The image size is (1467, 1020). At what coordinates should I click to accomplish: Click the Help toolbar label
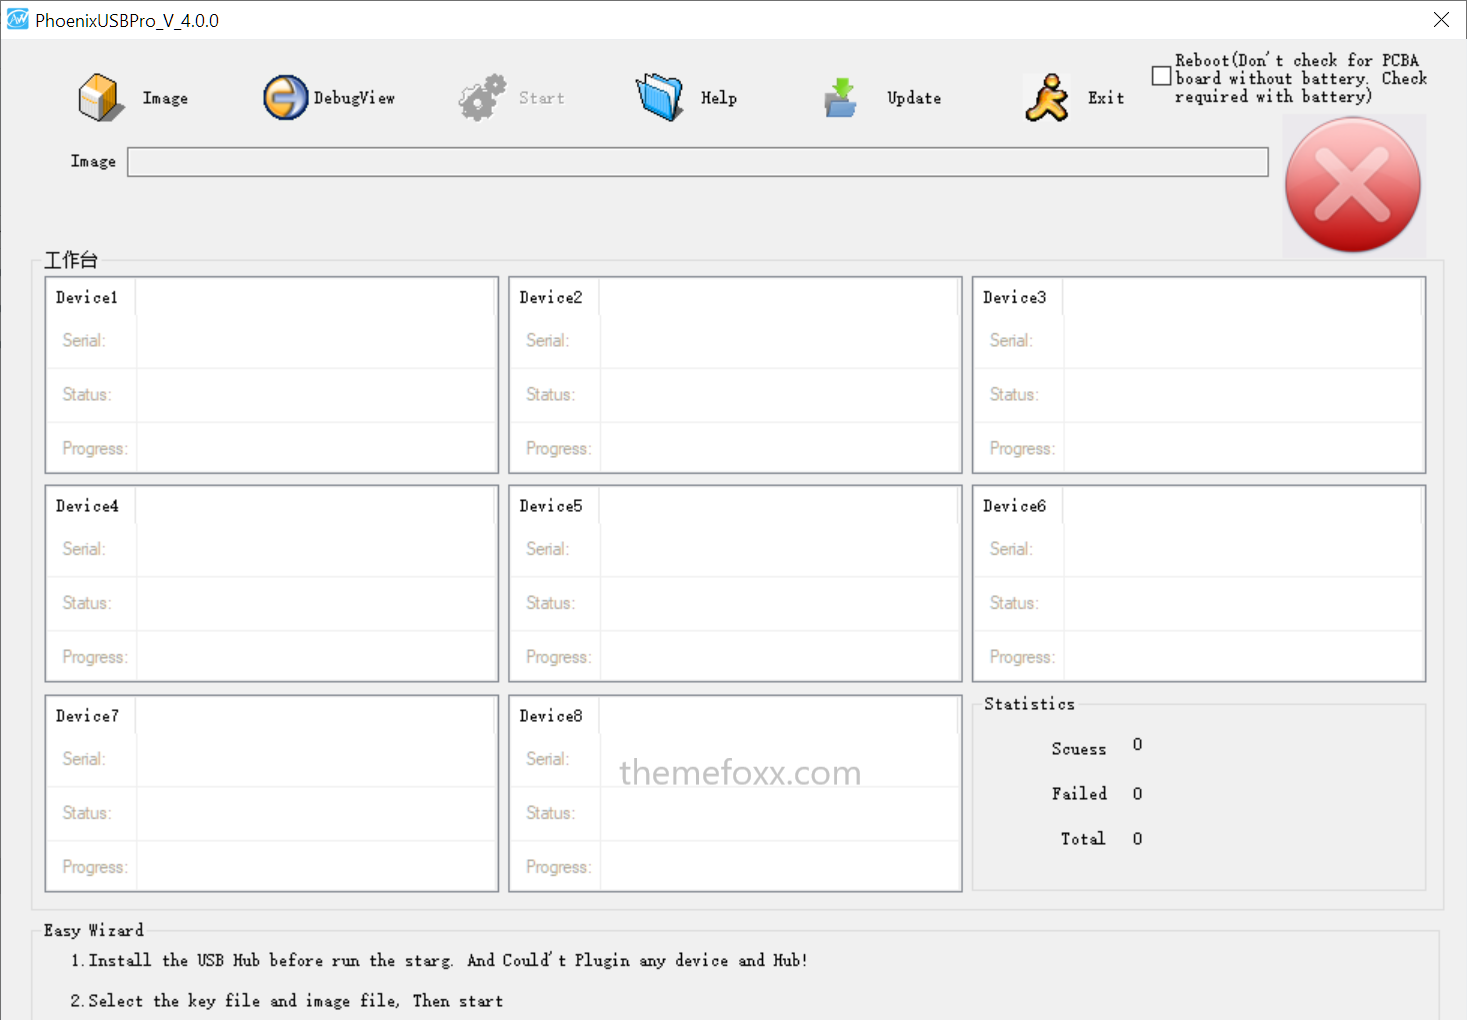pos(719,98)
